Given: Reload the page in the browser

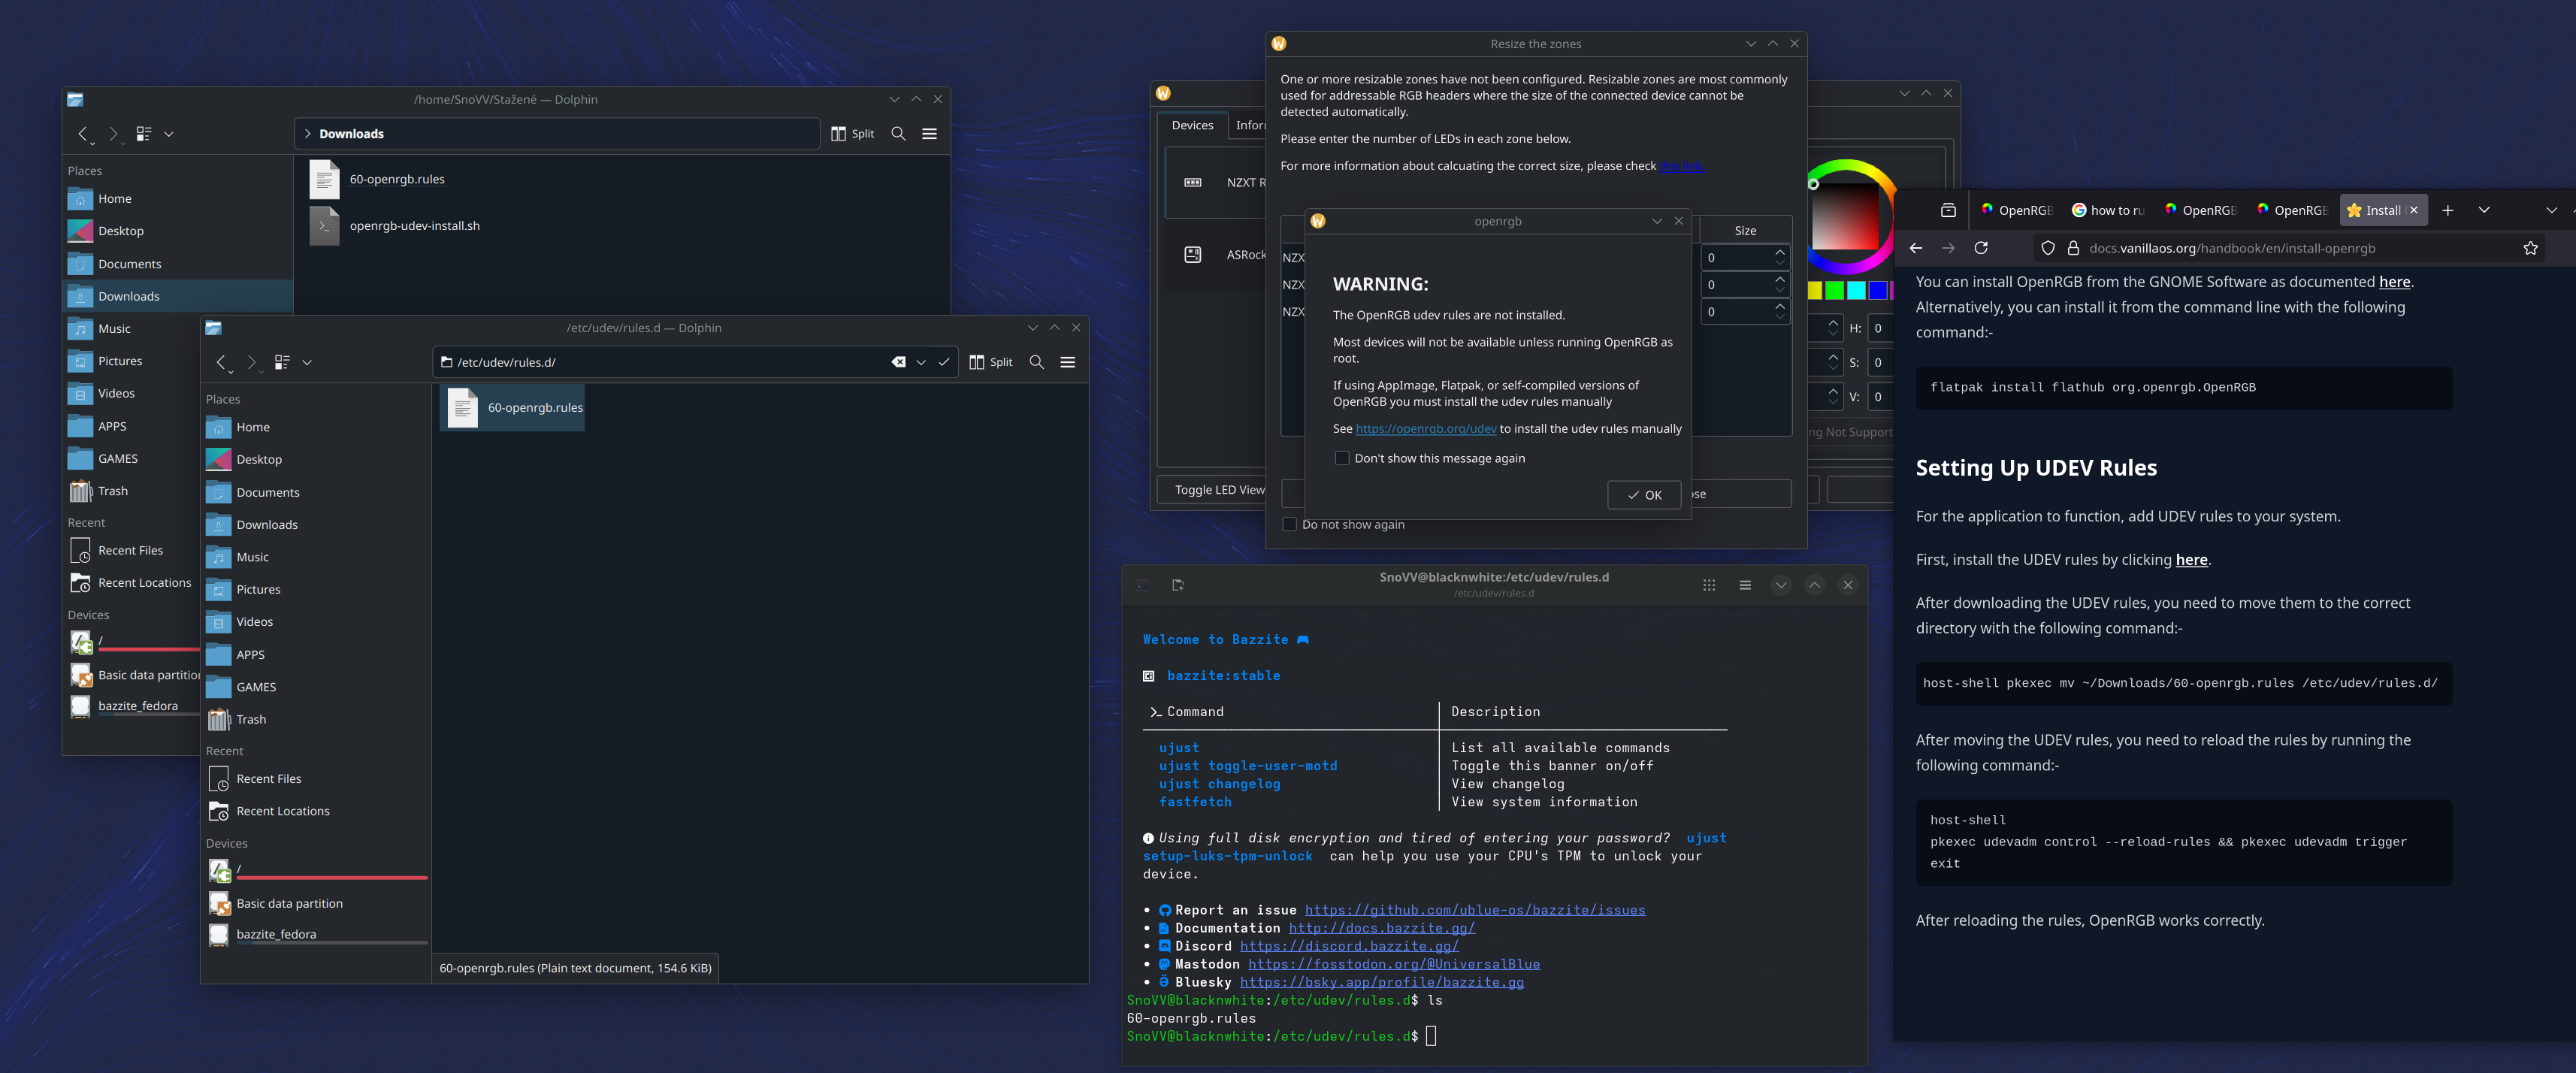Looking at the screenshot, I should (1981, 248).
